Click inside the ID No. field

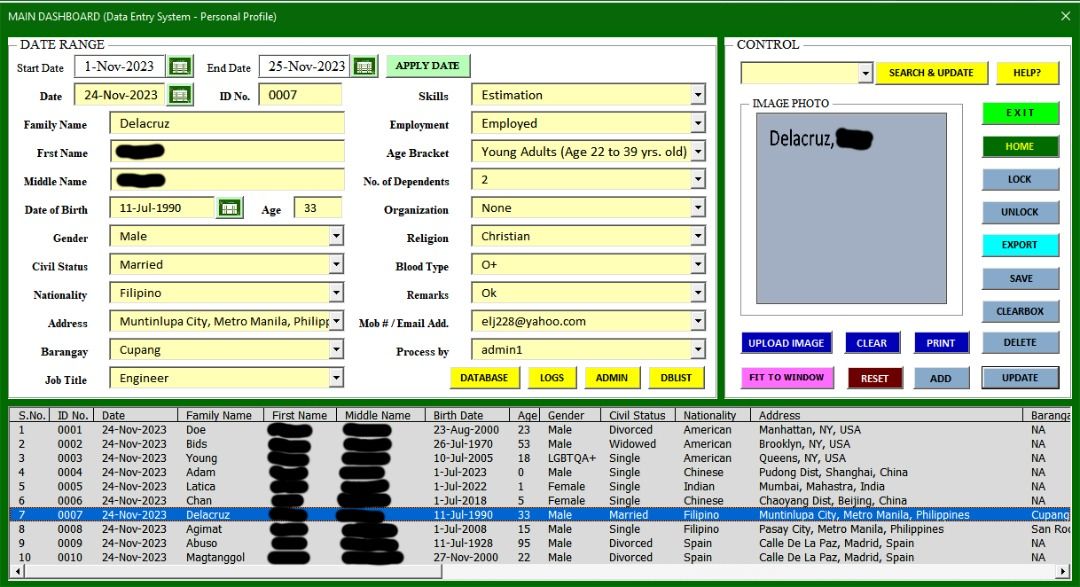300,93
